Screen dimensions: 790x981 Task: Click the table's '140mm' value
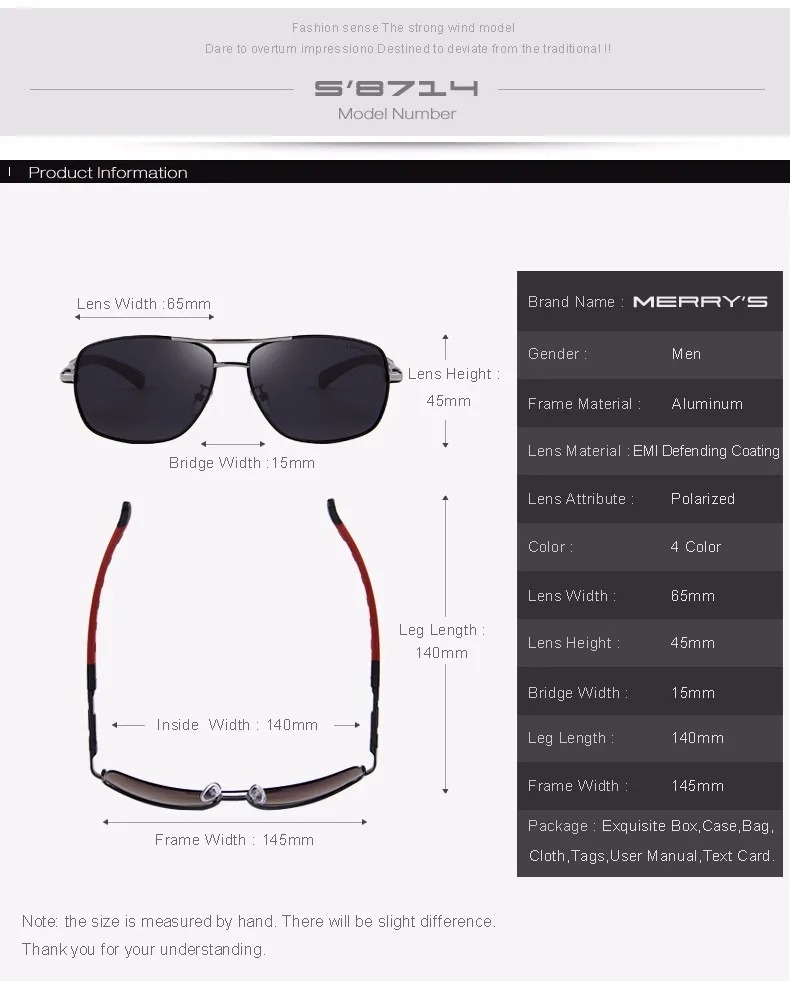tap(697, 738)
